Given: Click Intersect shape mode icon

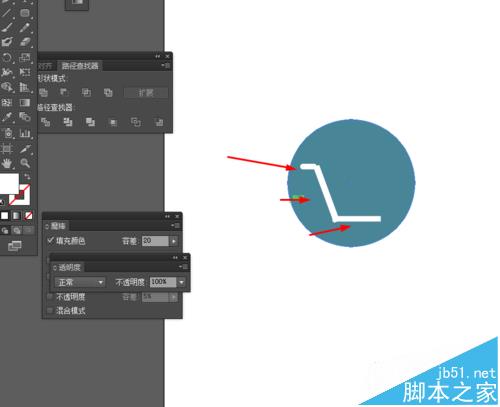Looking at the screenshot, I should point(86,93).
